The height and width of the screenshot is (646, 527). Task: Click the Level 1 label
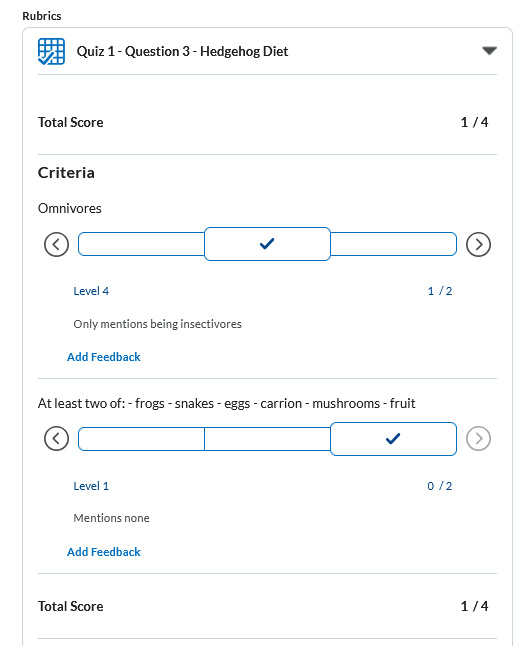(91, 486)
